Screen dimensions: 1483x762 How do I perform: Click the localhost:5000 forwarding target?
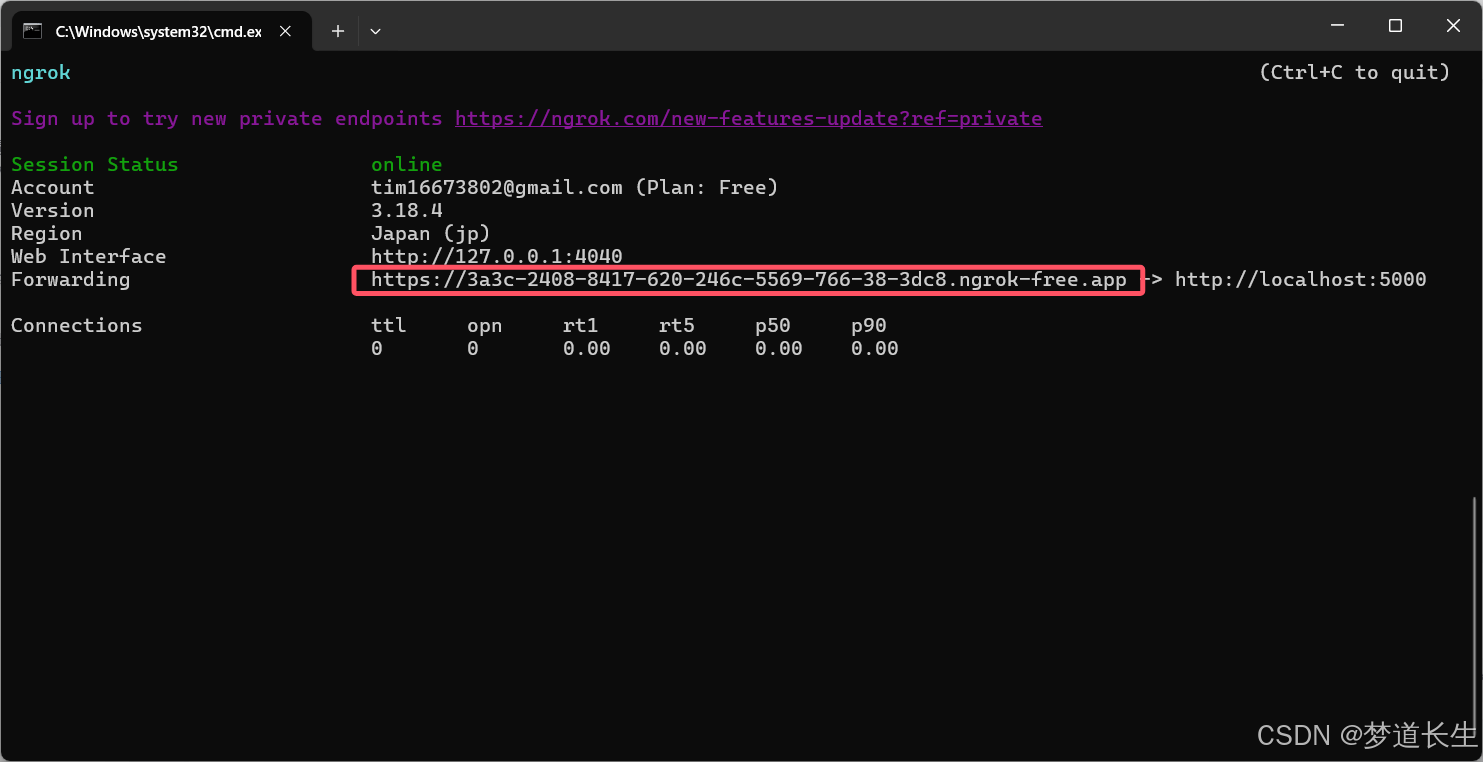1301,279
